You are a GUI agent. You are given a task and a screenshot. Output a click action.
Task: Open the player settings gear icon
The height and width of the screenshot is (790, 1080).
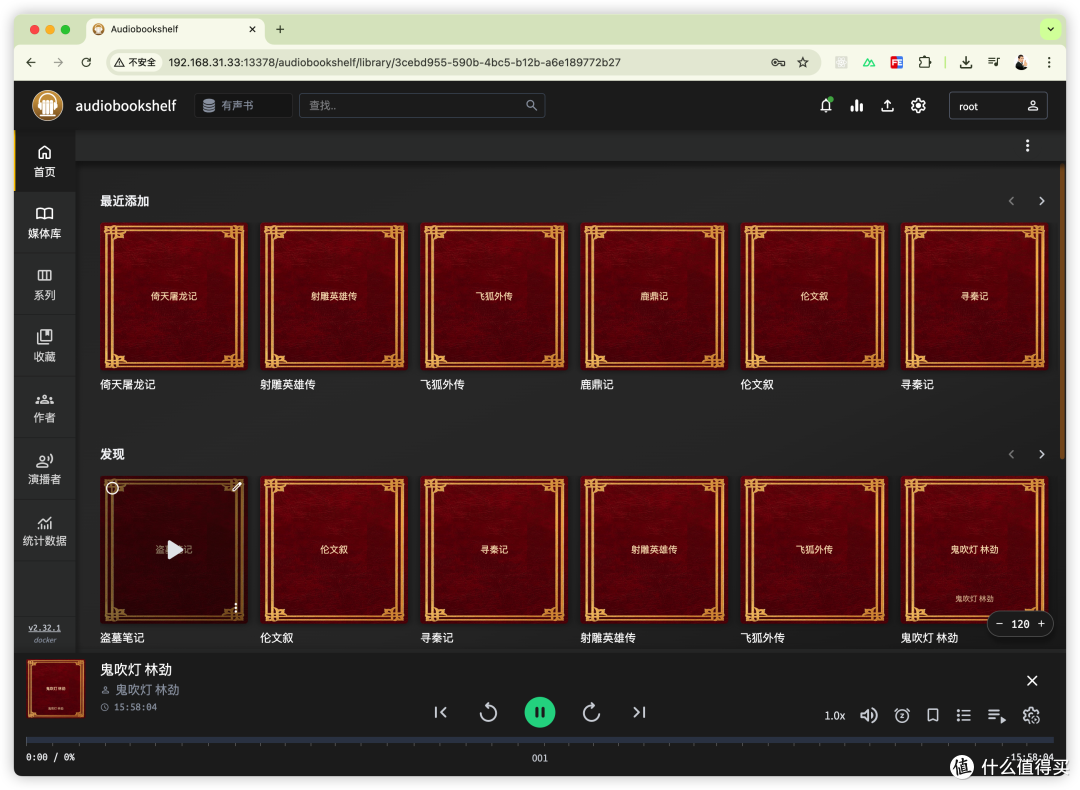click(x=1031, y=715)
